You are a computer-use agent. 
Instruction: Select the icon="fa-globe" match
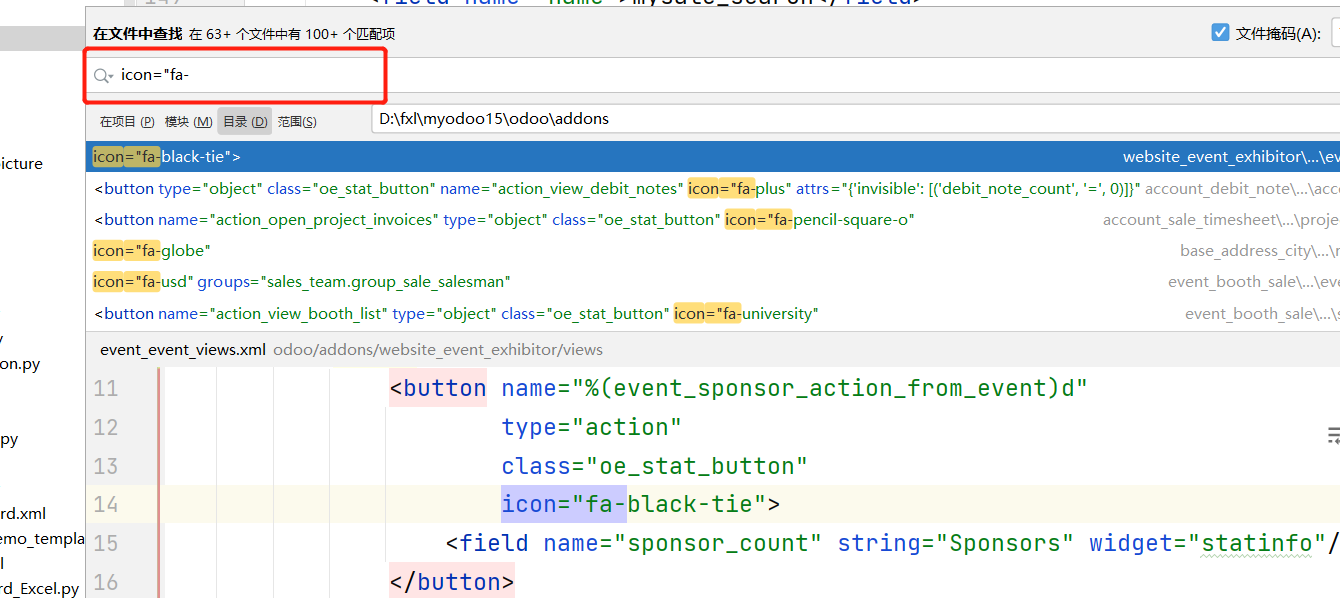150,250
